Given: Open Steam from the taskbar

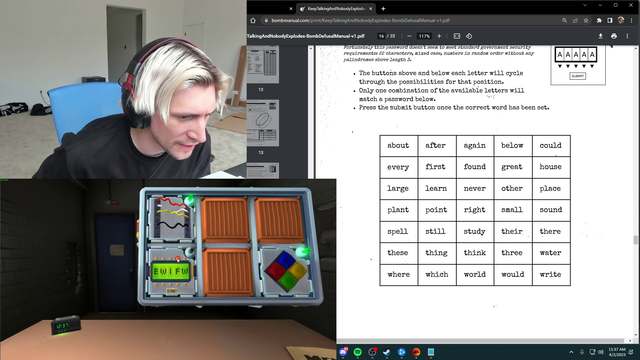Looking at the screenshot, I should coord(387,352).
